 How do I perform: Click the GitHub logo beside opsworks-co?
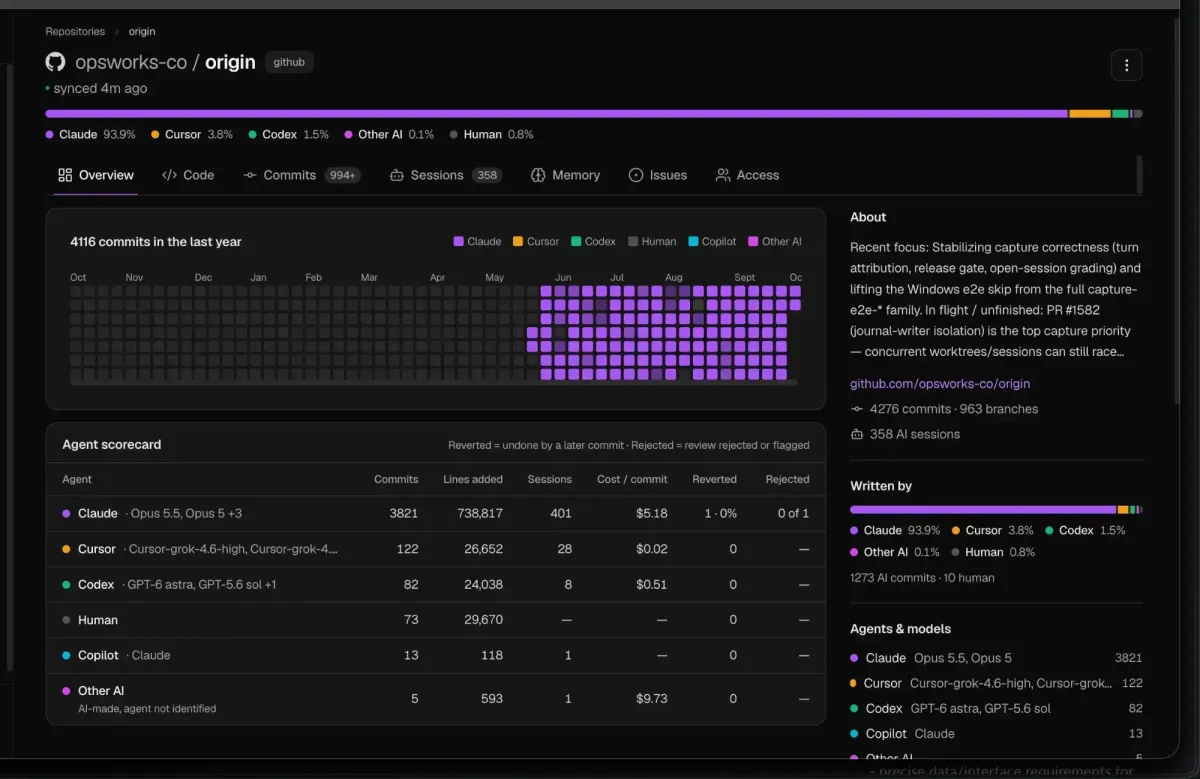55,62
